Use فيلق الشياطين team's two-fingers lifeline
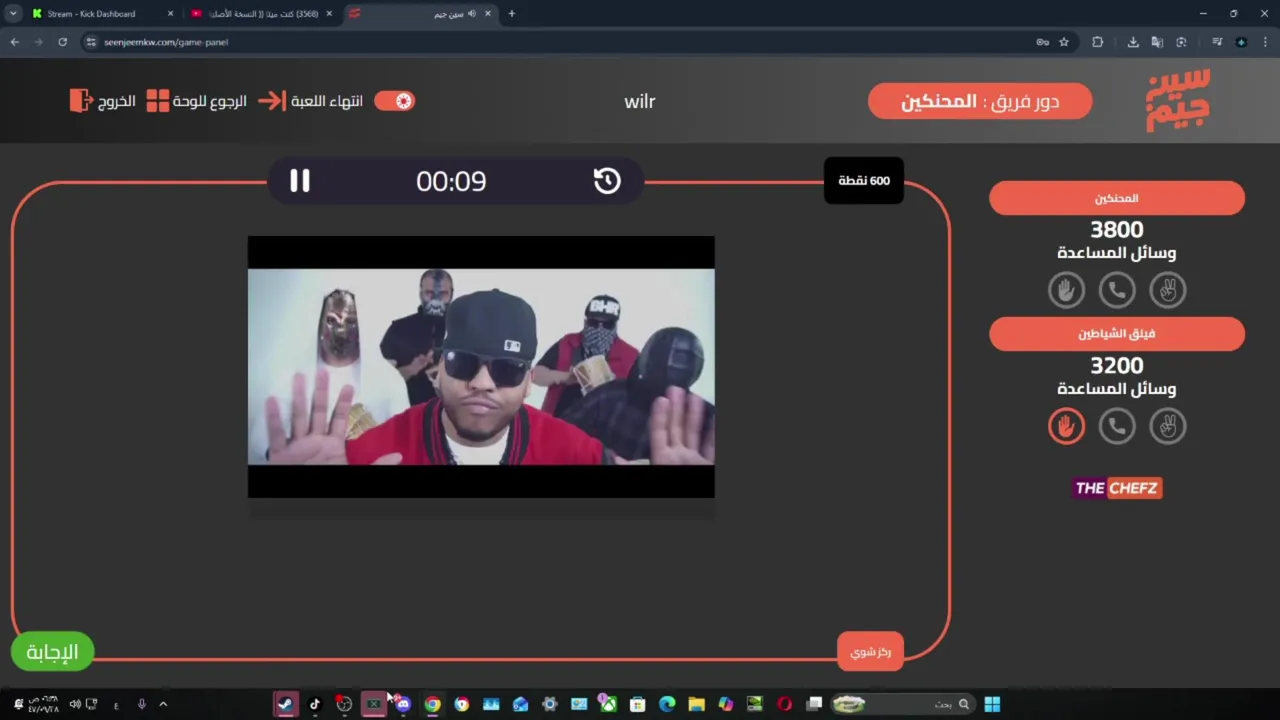The width and height of the screenshot is (1280, 720). [1167, 426]
